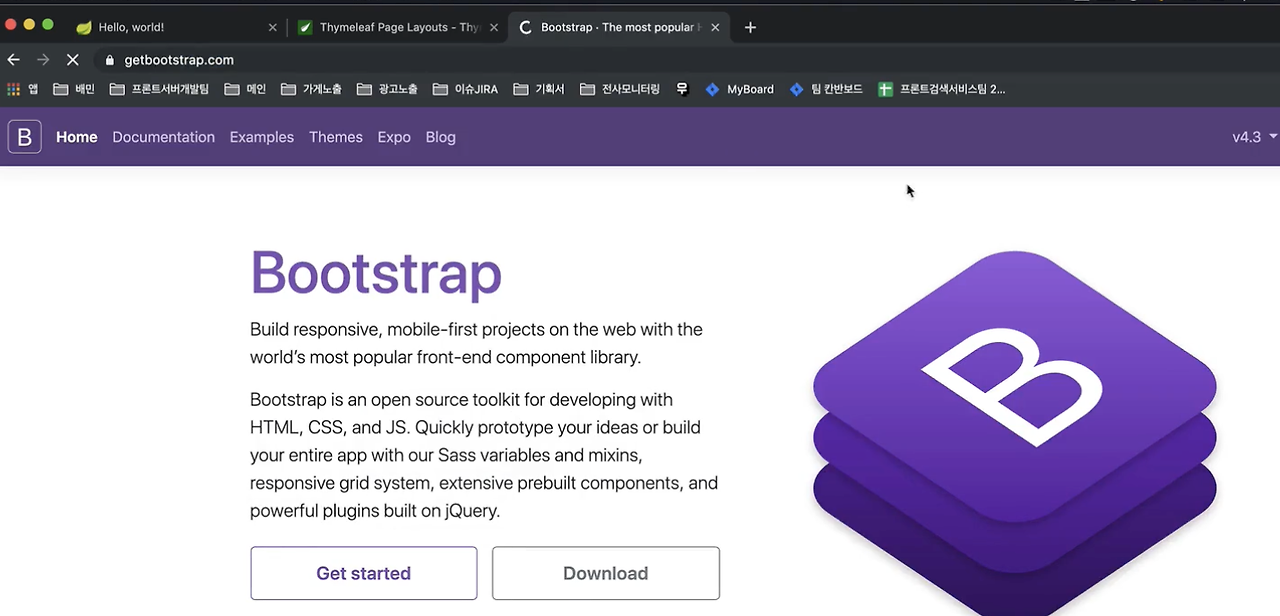Click the yellow minimize window button
Screen dimensions: 1280x616
tap(29, 24)
